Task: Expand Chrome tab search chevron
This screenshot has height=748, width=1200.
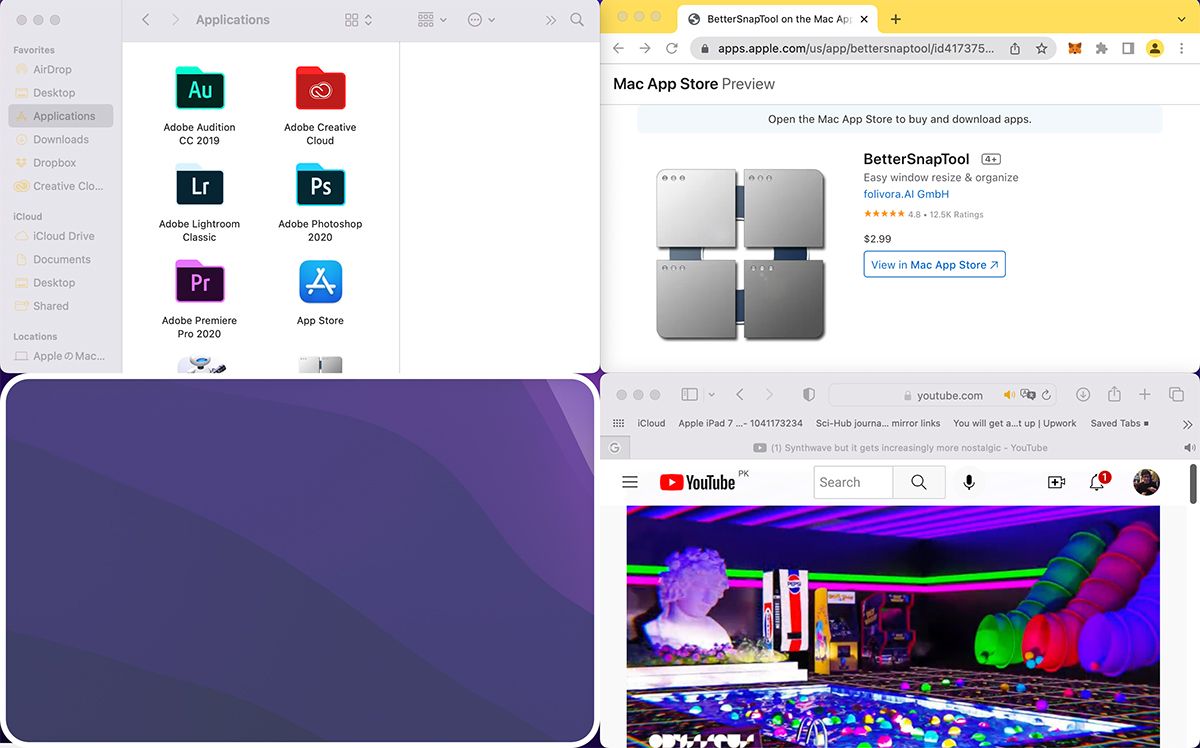Action: 1181,19
